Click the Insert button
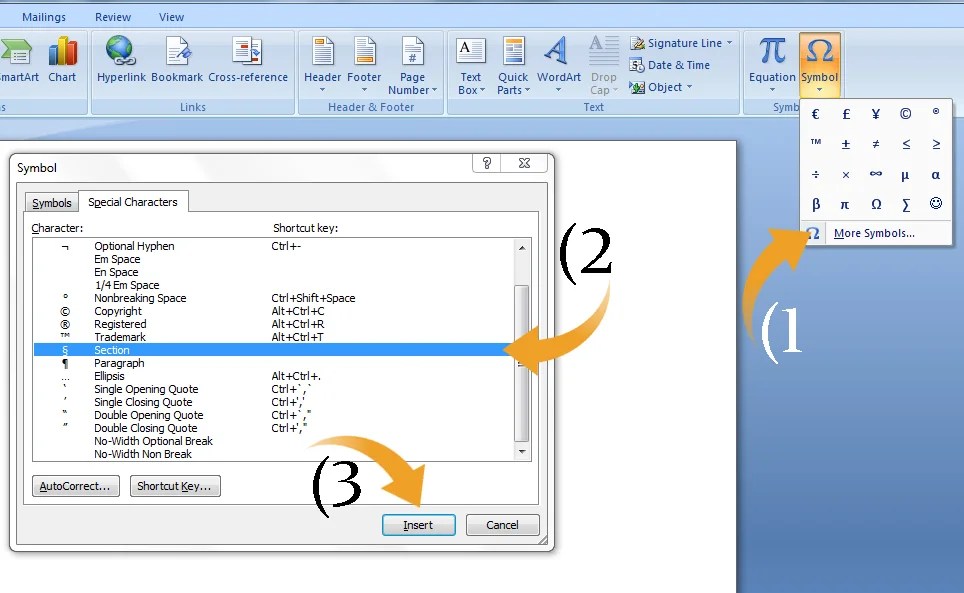 418,524
